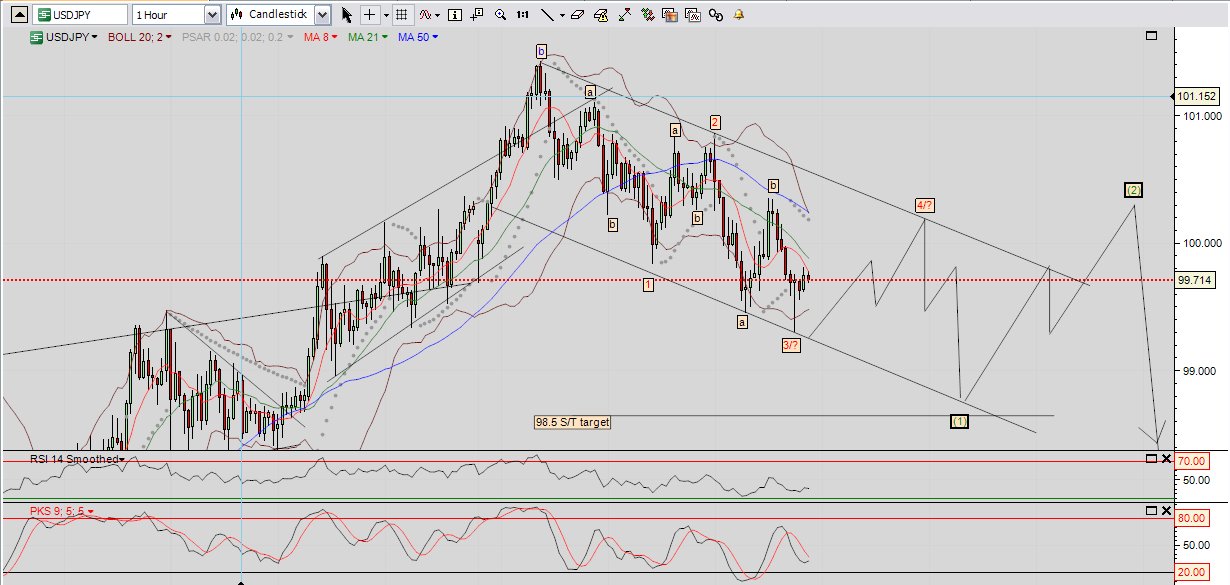Viewport: 1230px width, 585px height.
Task: Click the 101.152 price axis label
Action: [1197, 97]
